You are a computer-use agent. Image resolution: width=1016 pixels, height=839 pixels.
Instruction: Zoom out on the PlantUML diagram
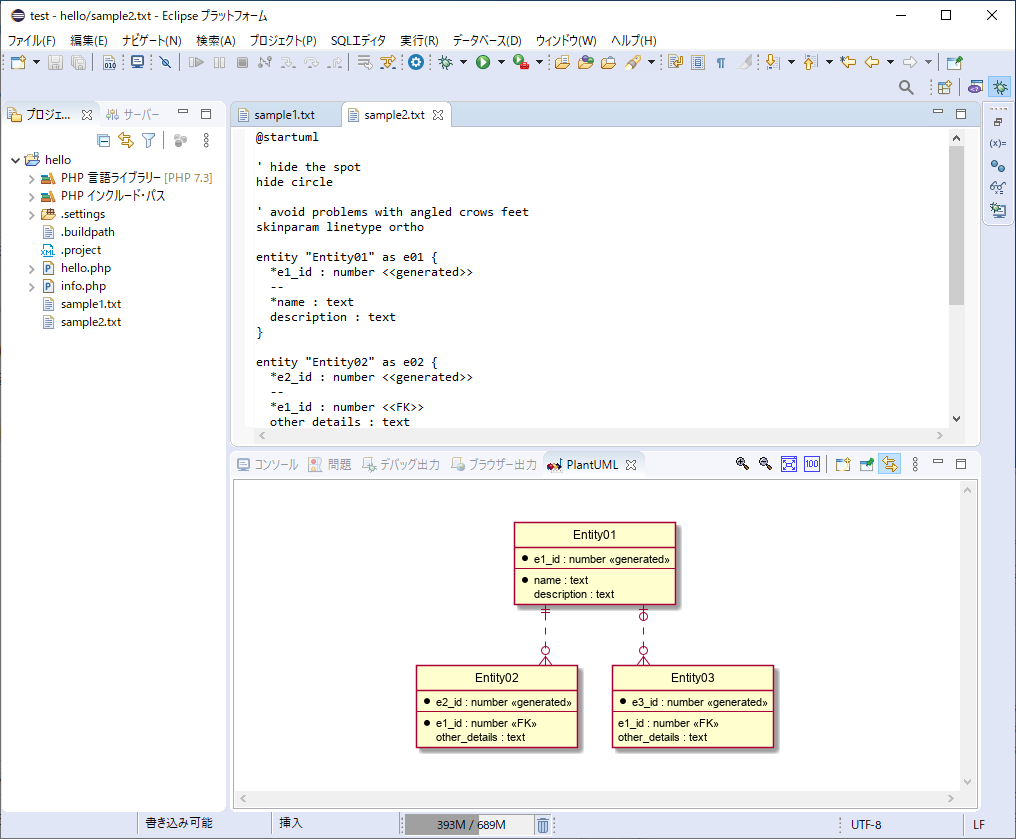coord(765,464)
